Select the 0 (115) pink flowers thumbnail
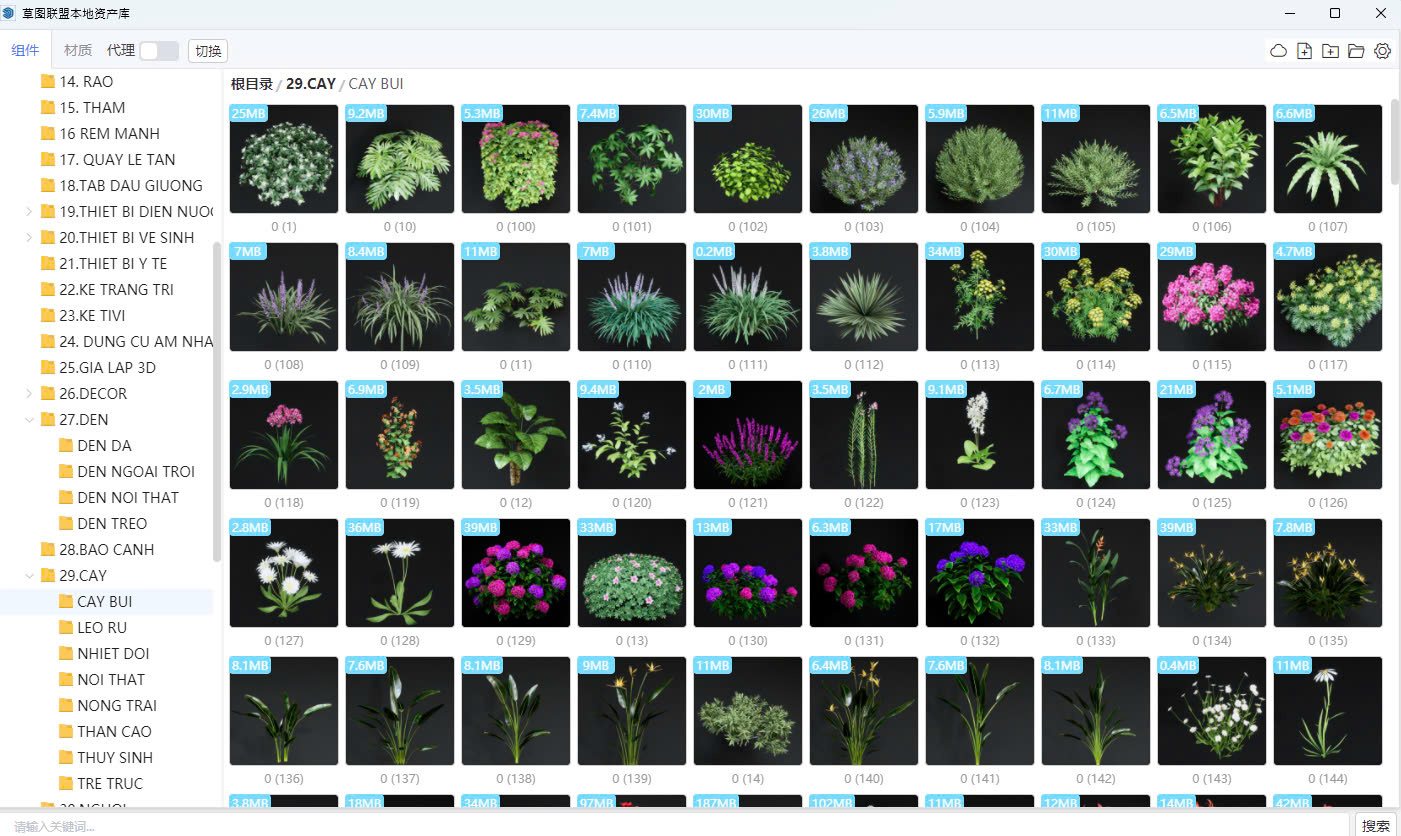The height and width of the screenshot is (836, 1401). tap(1212, 297)
